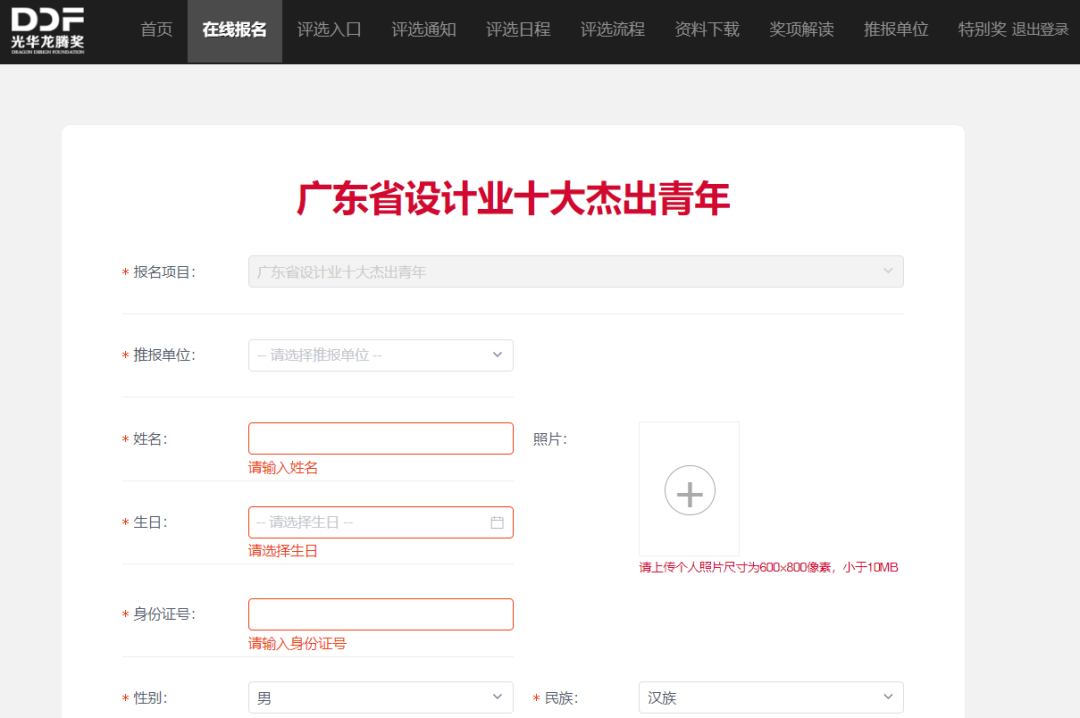1080x718 pixels.
Task: Expand the 报名项目 dropdown
Action: point(576,271)
